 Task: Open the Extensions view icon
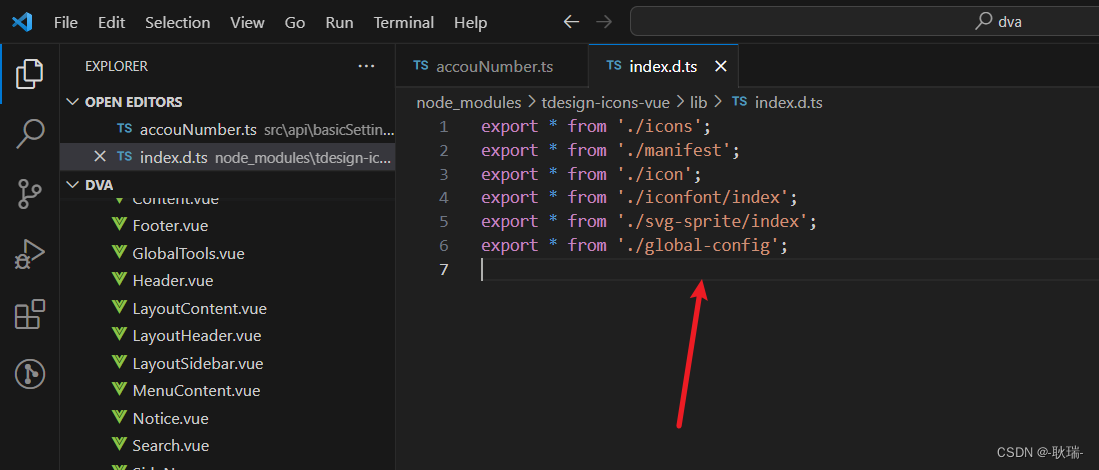pyautogui.click(x=29, y=315)
